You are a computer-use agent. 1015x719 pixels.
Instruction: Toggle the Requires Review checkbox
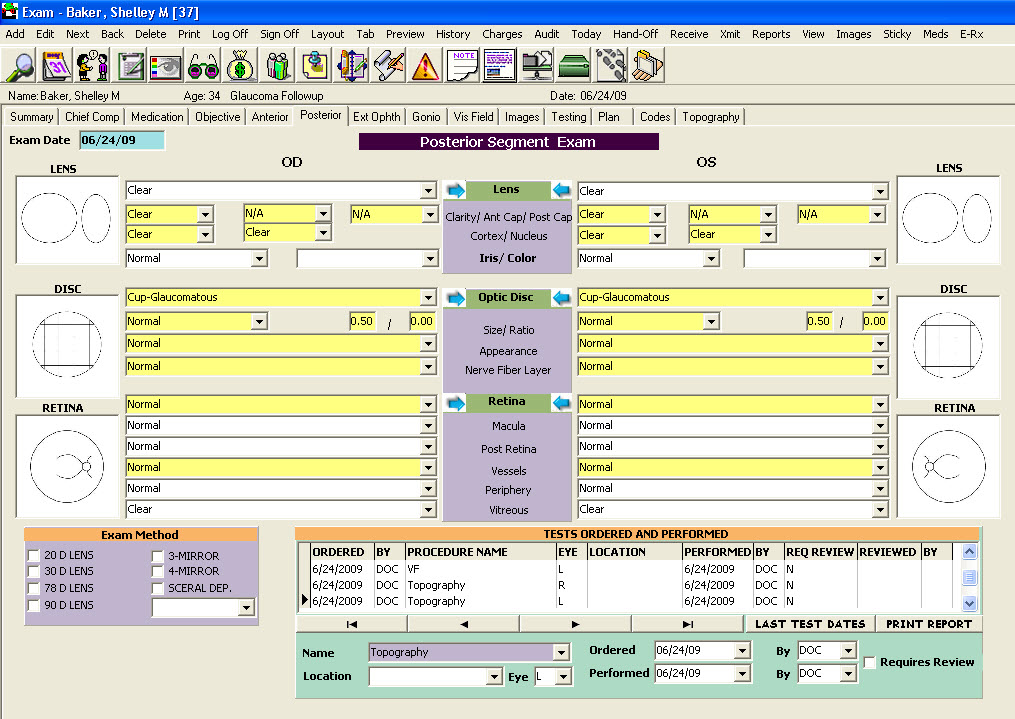[870, 662]
